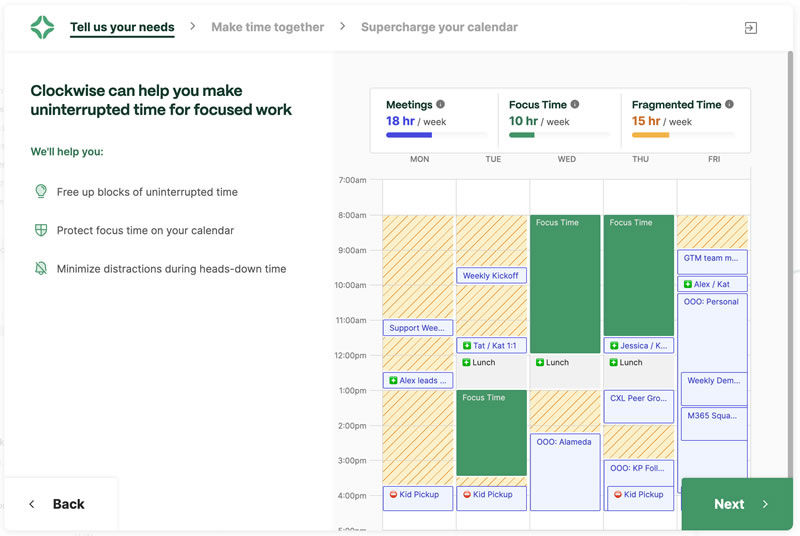Click the exit onboarding icon
This screenshot has width=800, height=536.
click(x=751, y=28)
